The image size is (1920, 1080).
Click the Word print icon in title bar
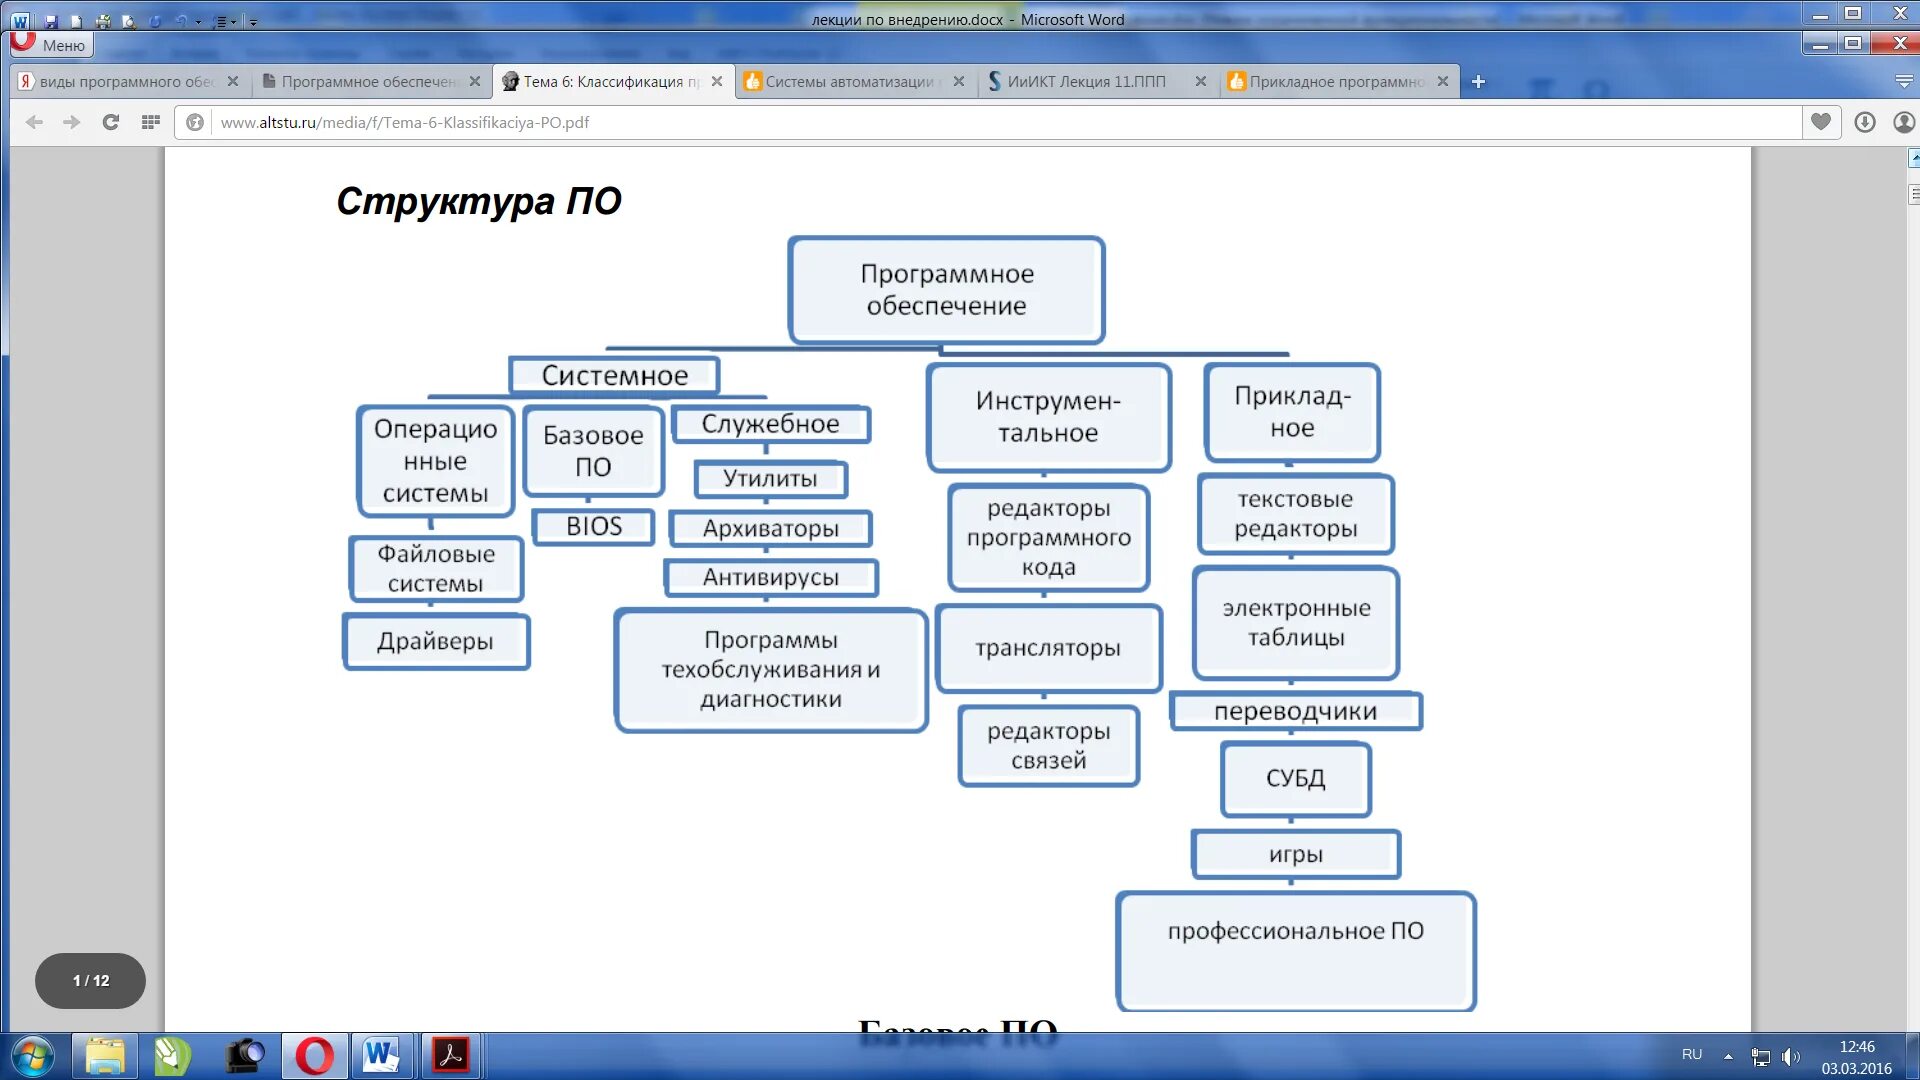coord(103,20)
